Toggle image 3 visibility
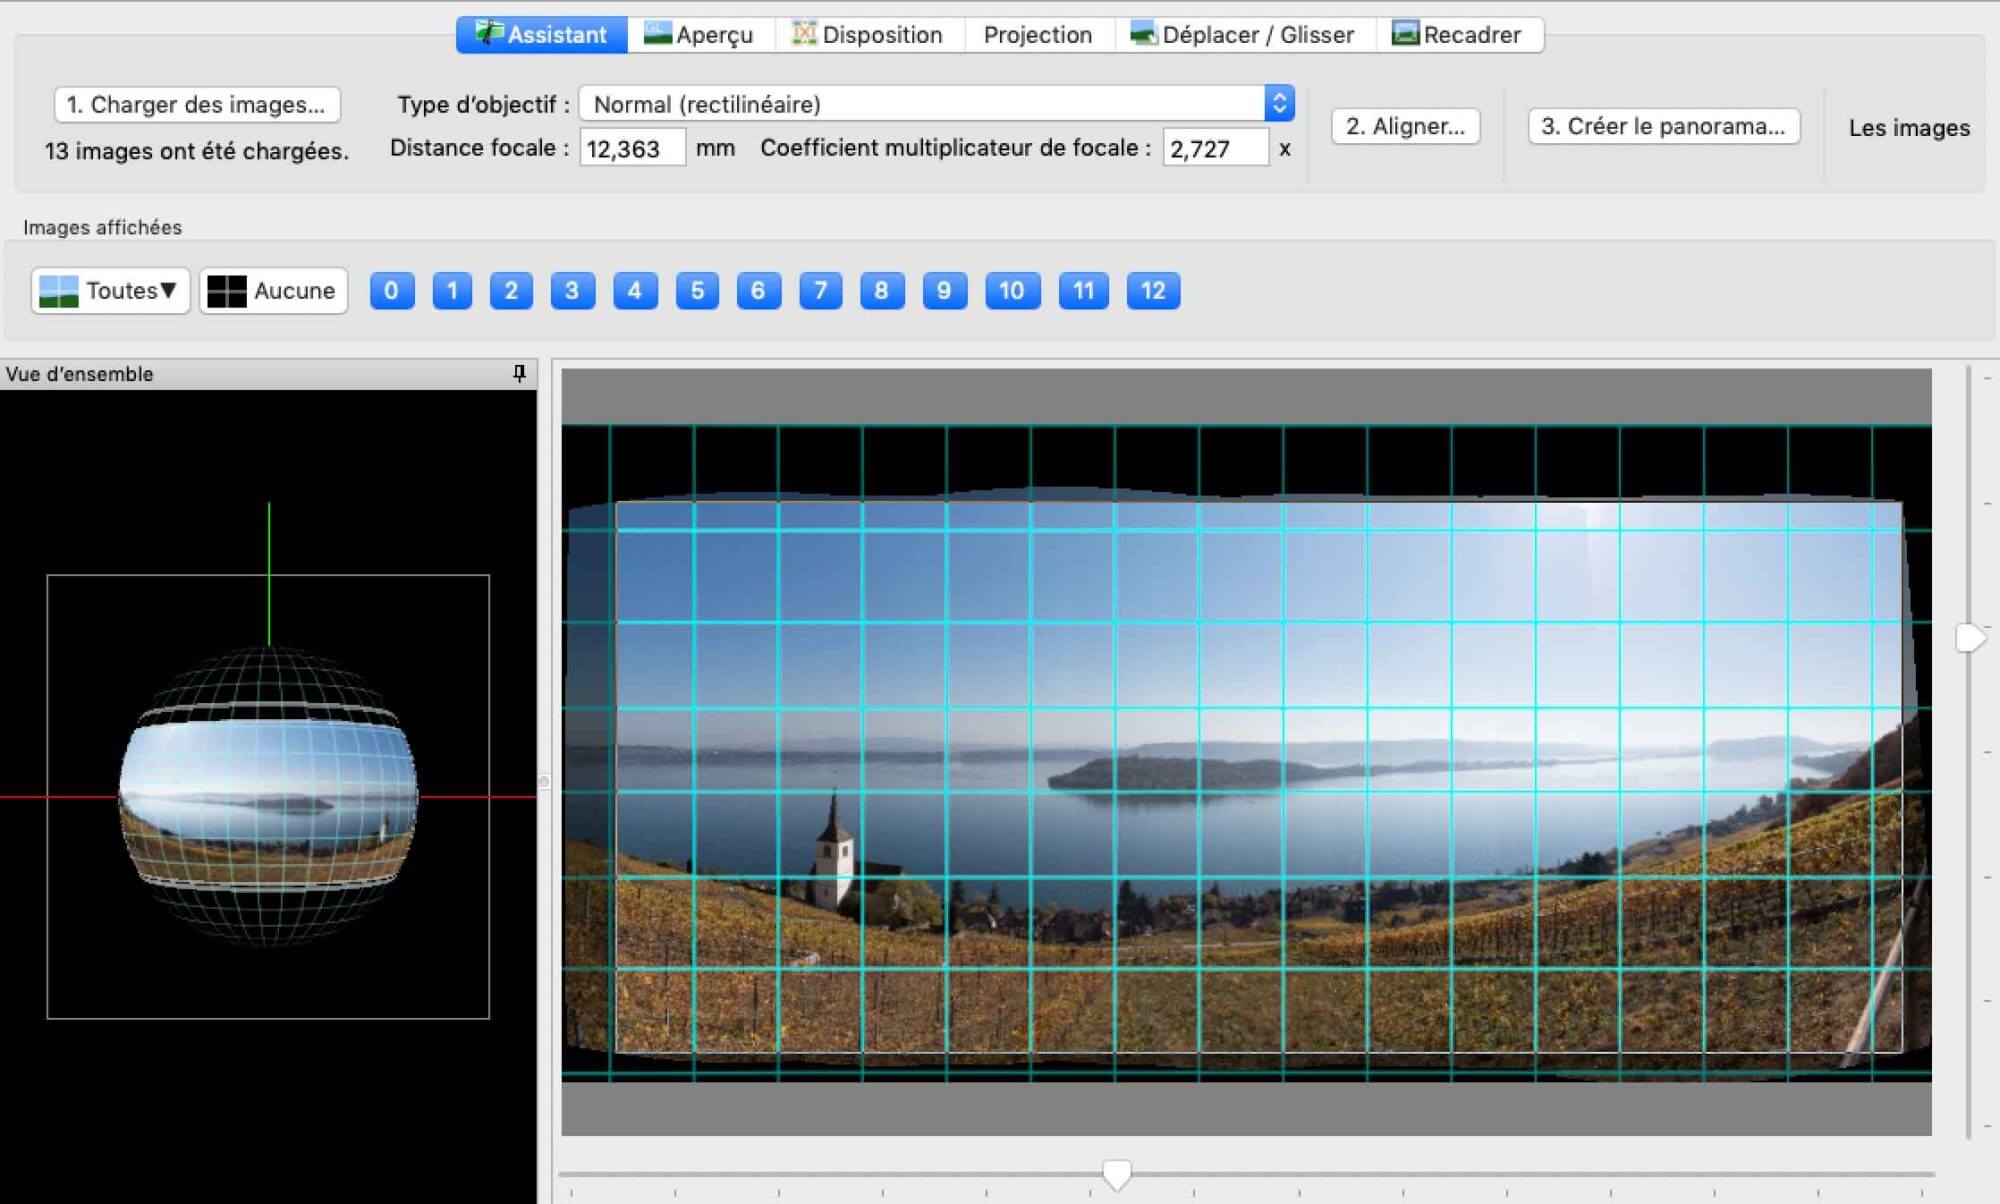 tap(572, 291)
